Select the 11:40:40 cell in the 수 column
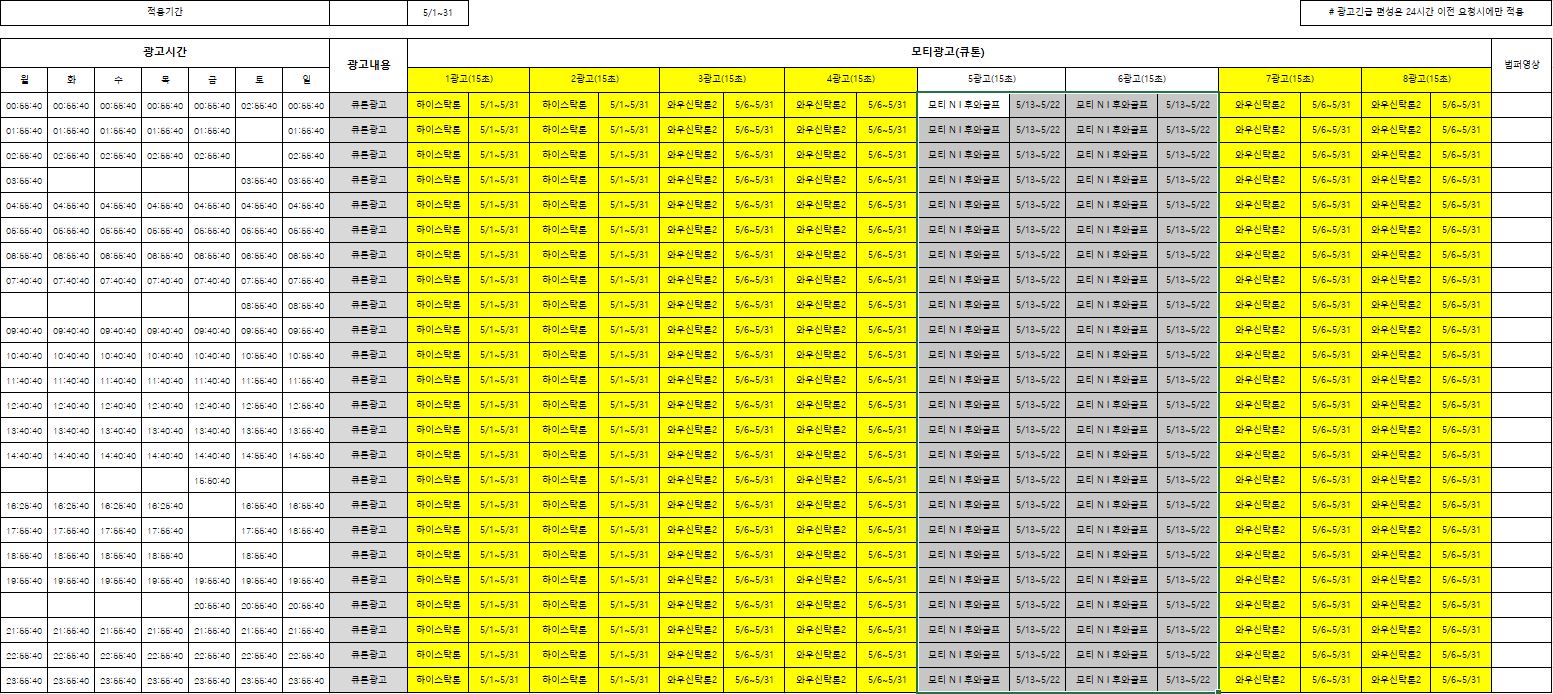 click(118, 380)
